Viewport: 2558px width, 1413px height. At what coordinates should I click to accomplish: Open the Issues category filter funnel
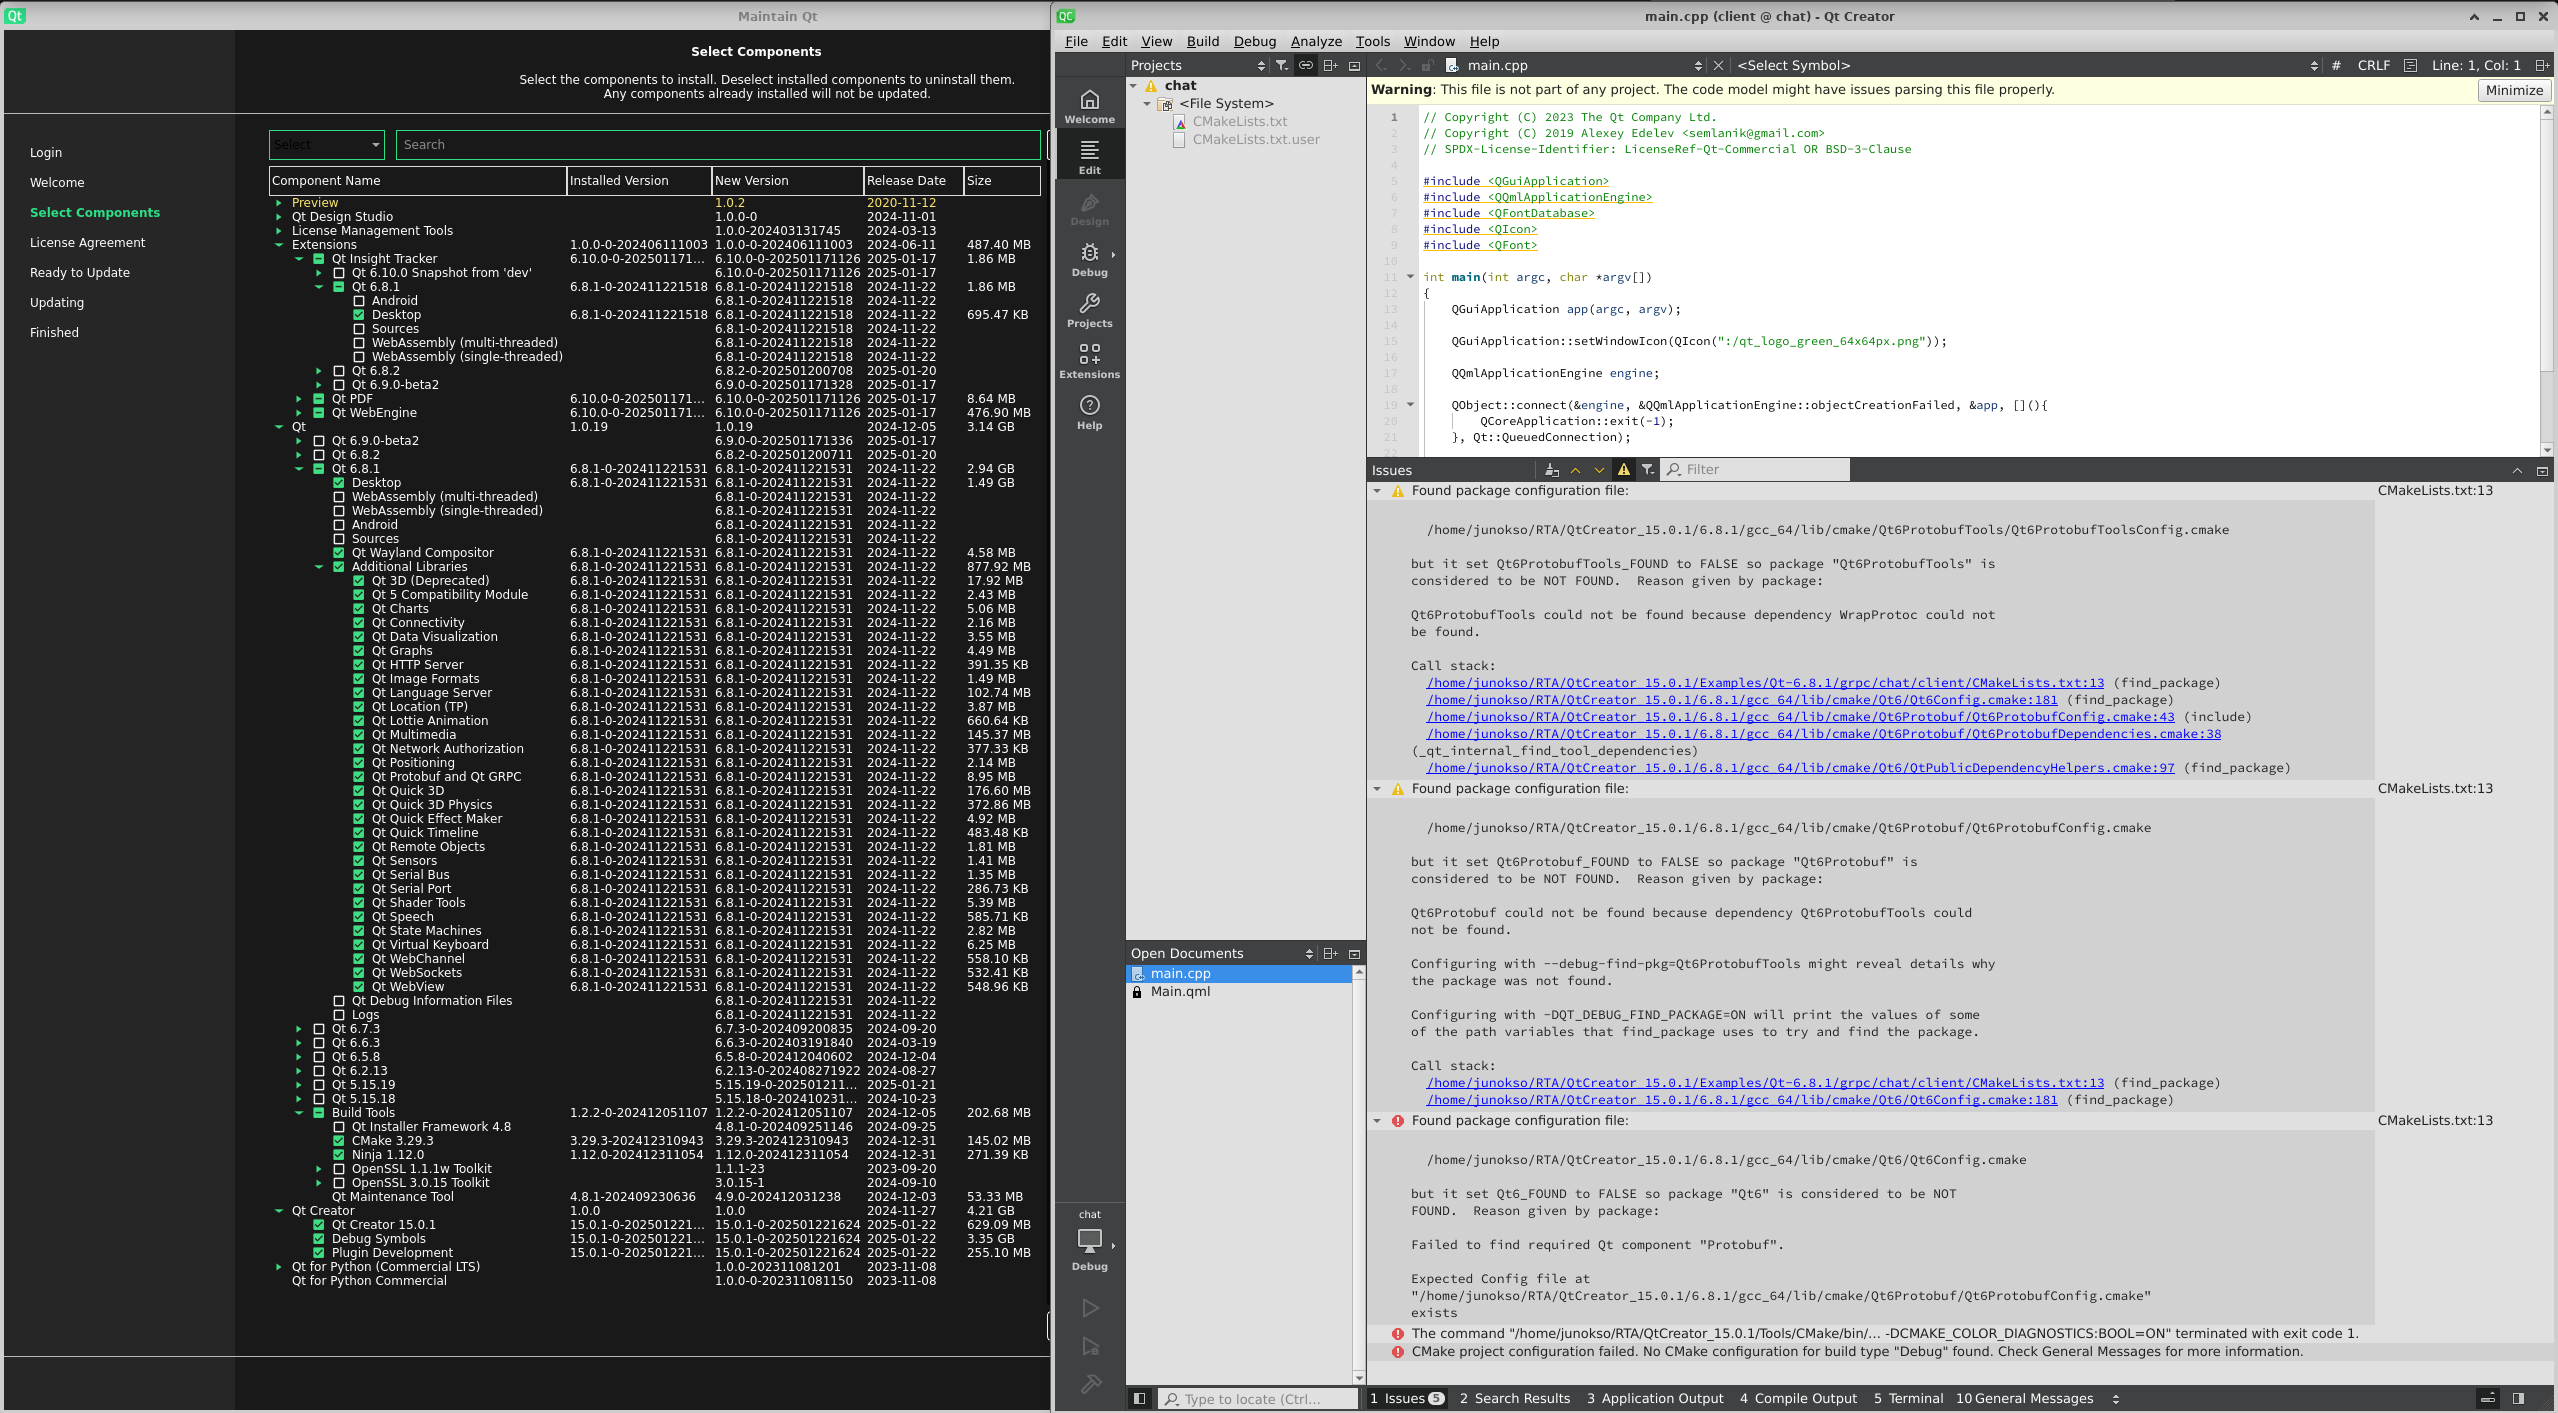(x=1648, y=470)
